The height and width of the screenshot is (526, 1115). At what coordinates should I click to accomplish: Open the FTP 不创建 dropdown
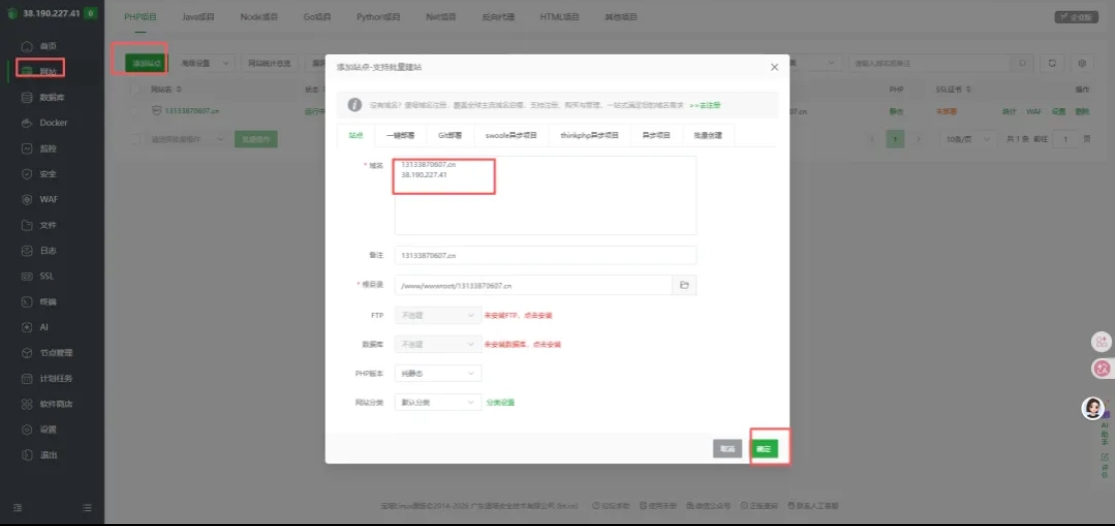pos(438,315)
